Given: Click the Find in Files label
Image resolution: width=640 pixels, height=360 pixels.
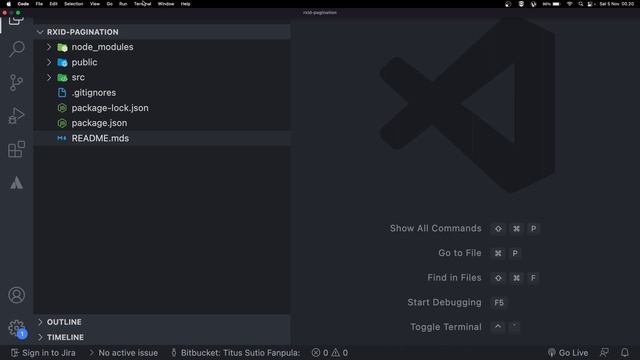Looking at the screenshot, I should (x=454, y=278).
